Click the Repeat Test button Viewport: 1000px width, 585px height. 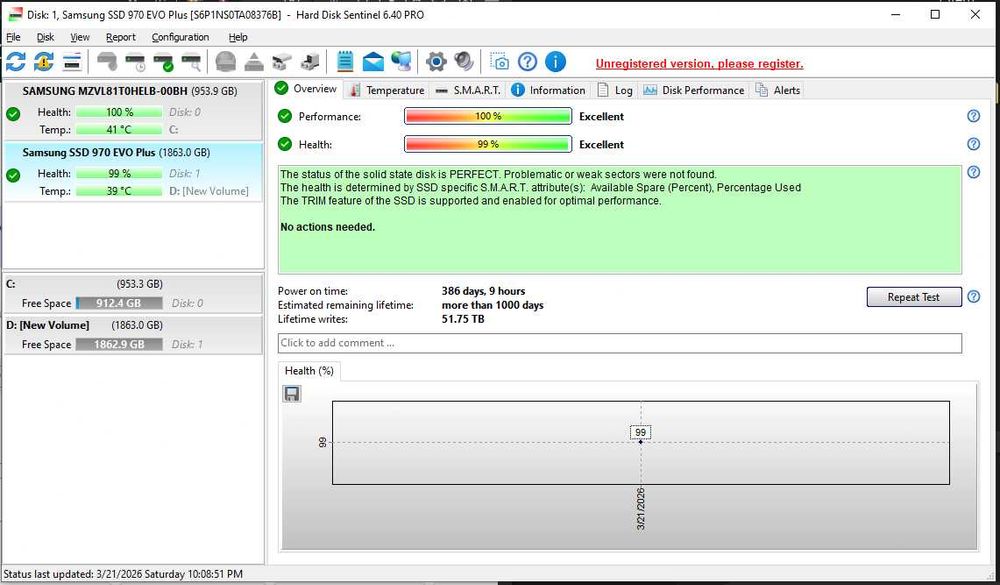[913, 297]
